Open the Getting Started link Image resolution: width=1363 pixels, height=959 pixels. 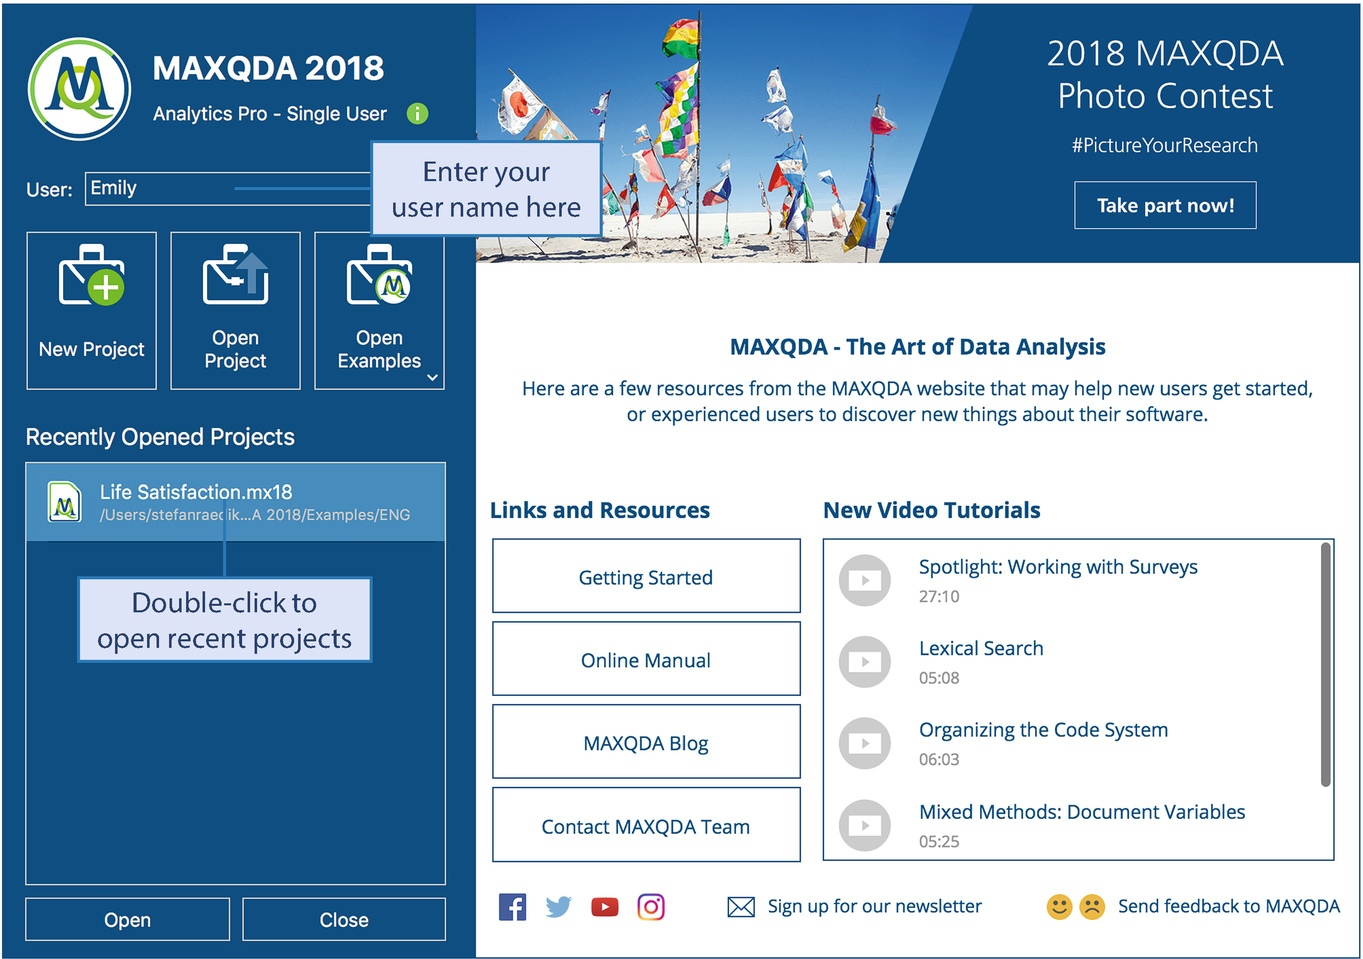[646, 576]
